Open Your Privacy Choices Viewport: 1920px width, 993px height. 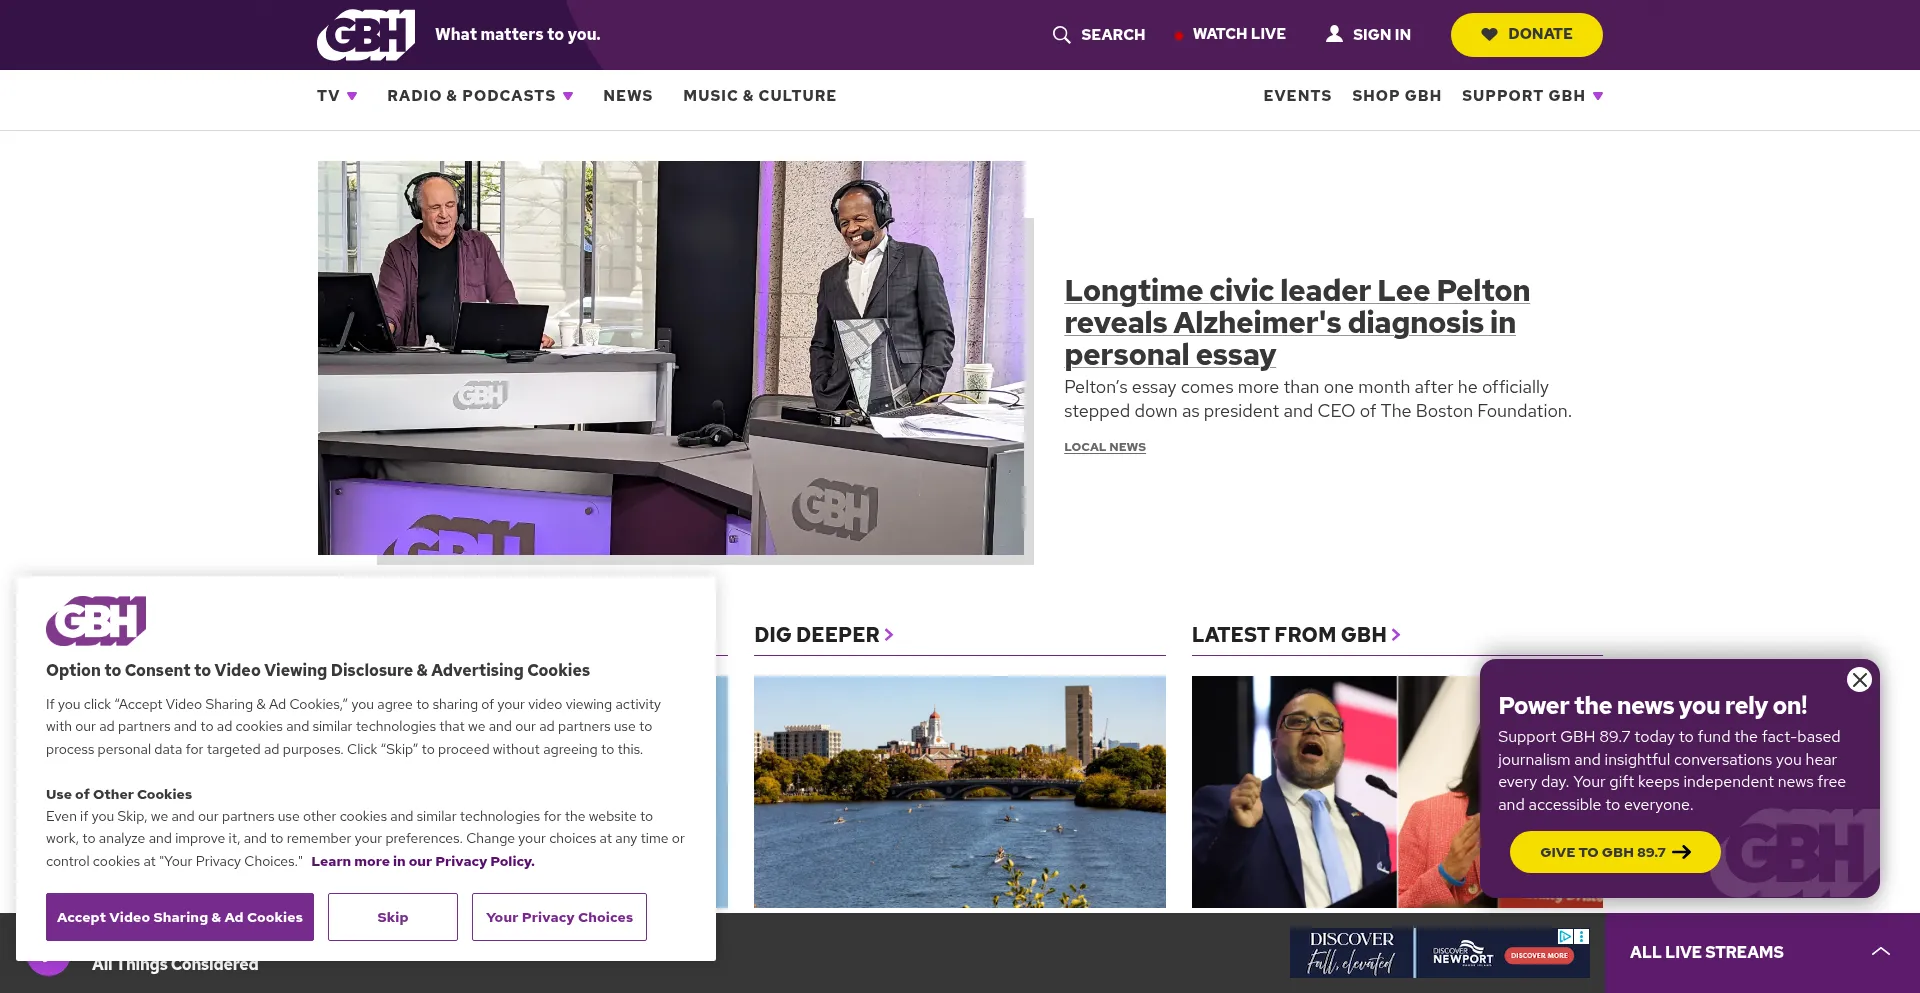point(559,917)
